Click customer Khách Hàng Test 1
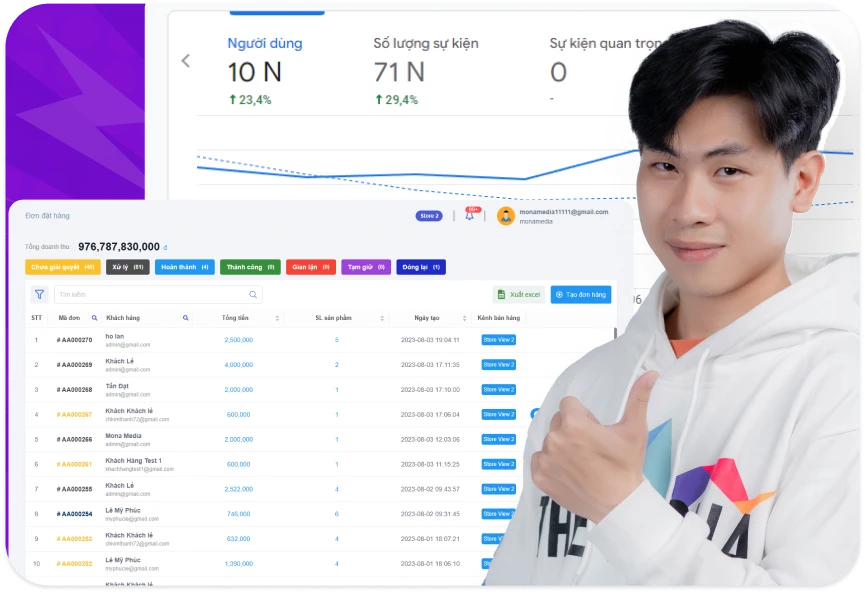The image size is (865, 593). tap(134, 460)
